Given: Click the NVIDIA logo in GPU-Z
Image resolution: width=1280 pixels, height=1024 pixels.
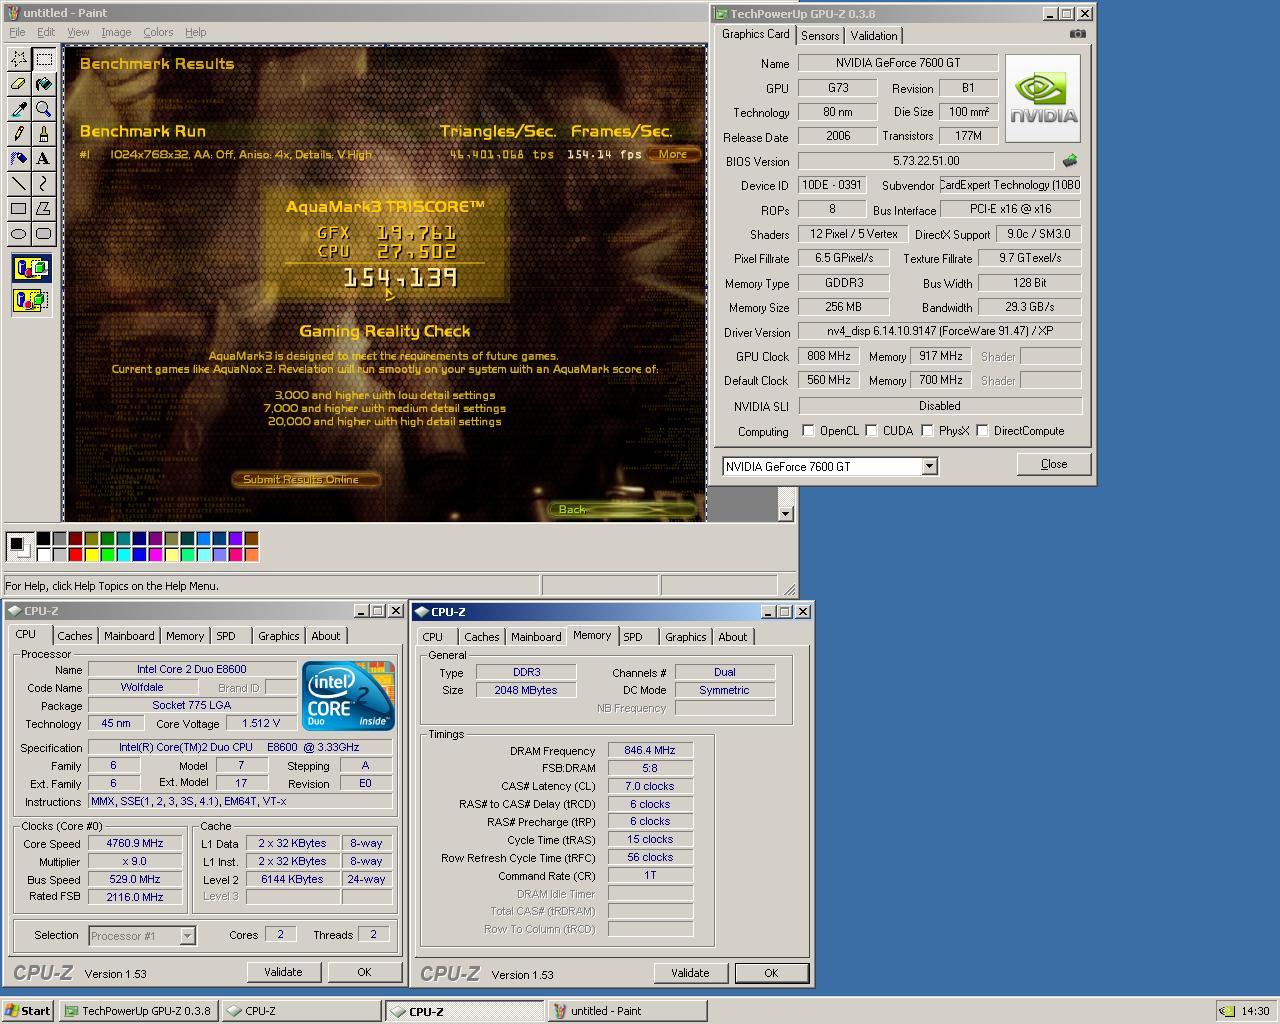Looking at the screenshot, I should click(x=1042, y=98).
